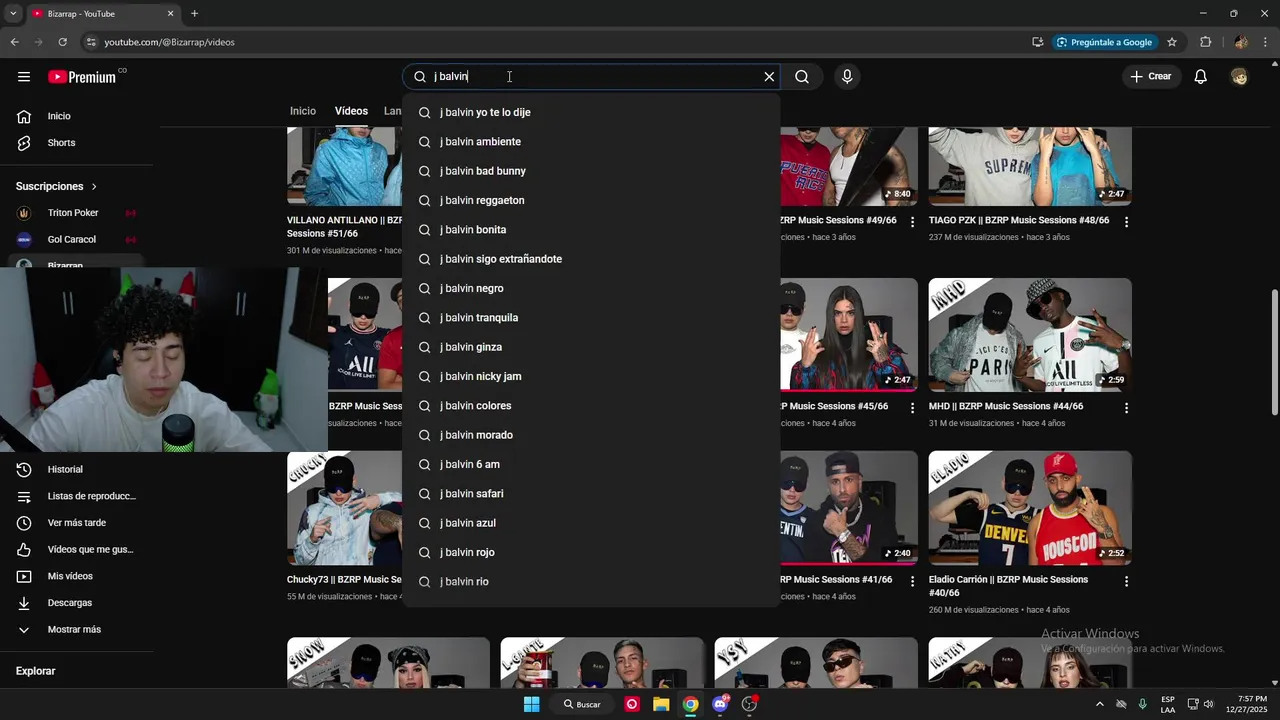Screen dimensions: 1280x720
Task: Open more options for Eladio Carrión video
Action: point(1126,581)
